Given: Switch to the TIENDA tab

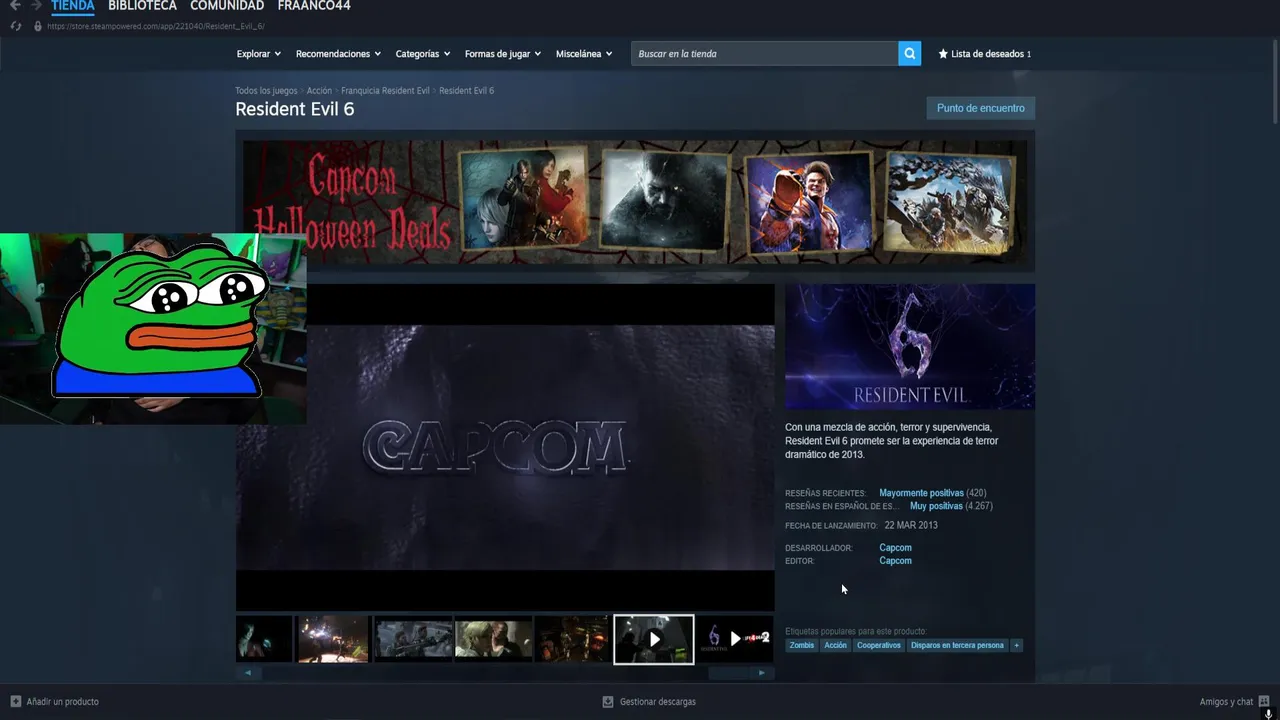Looking at the screenshot, I should coord(73,6).
